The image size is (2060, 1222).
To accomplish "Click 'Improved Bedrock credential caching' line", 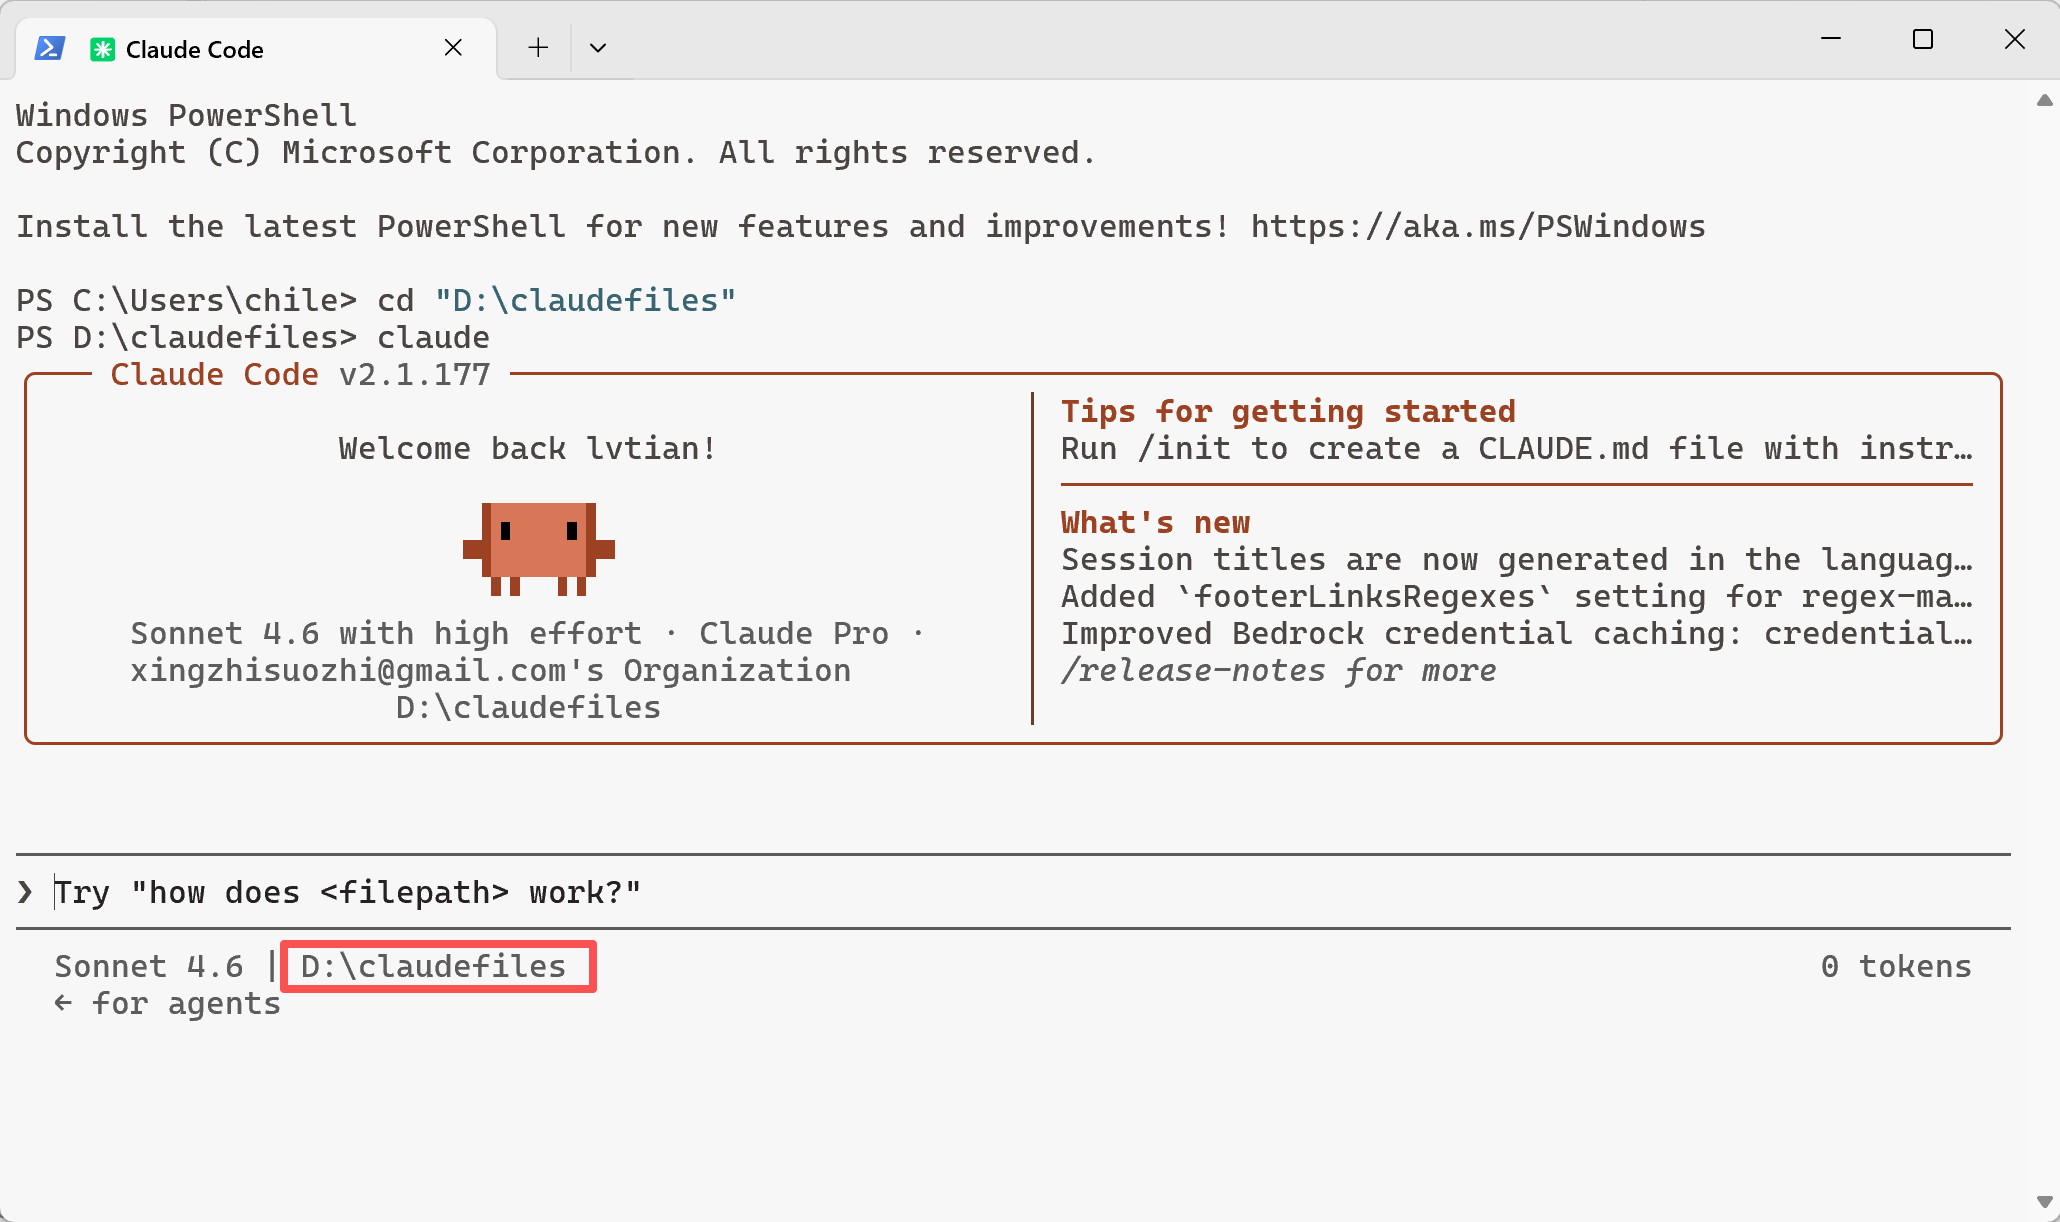I will (x=1516, y=633).
